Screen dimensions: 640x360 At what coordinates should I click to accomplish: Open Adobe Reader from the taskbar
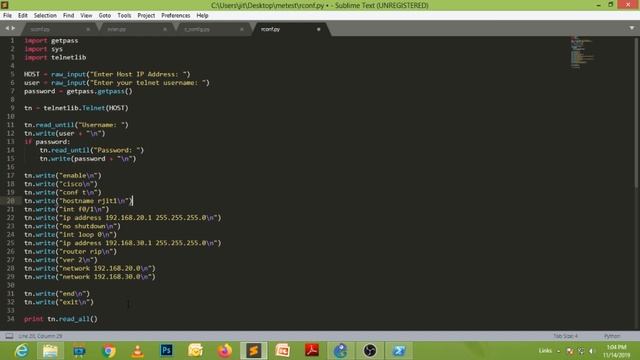[312, 351]
